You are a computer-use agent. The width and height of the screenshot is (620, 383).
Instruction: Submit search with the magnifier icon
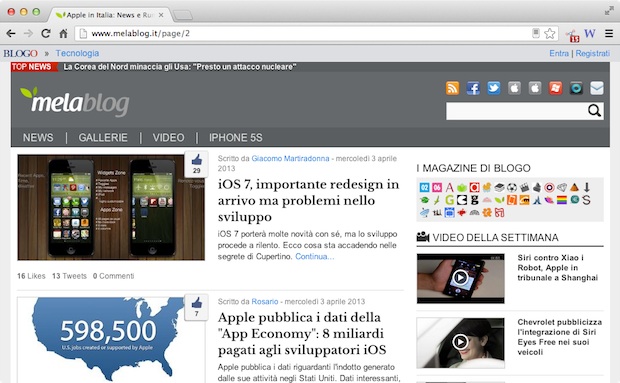(x=594, y=111)
